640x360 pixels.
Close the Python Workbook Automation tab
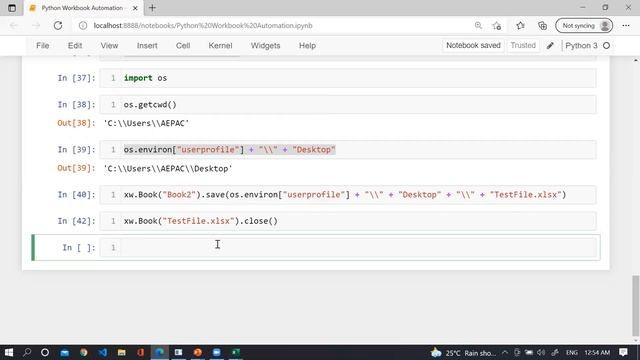(135, 8)
